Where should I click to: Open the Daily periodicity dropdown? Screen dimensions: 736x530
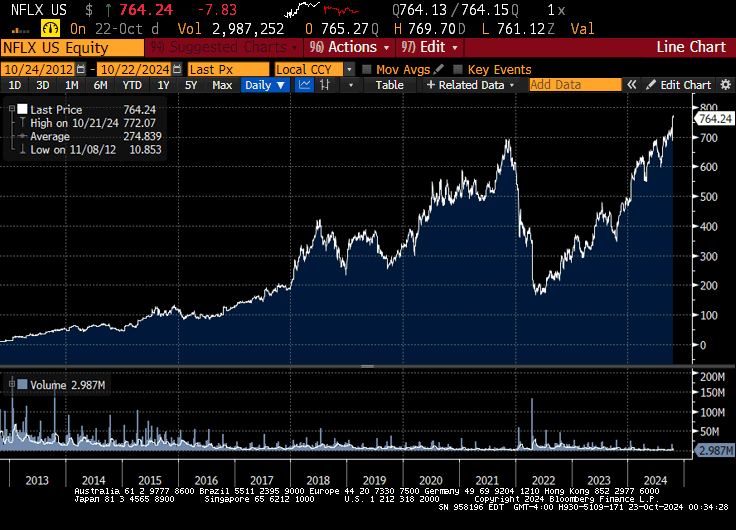point(265,85)
